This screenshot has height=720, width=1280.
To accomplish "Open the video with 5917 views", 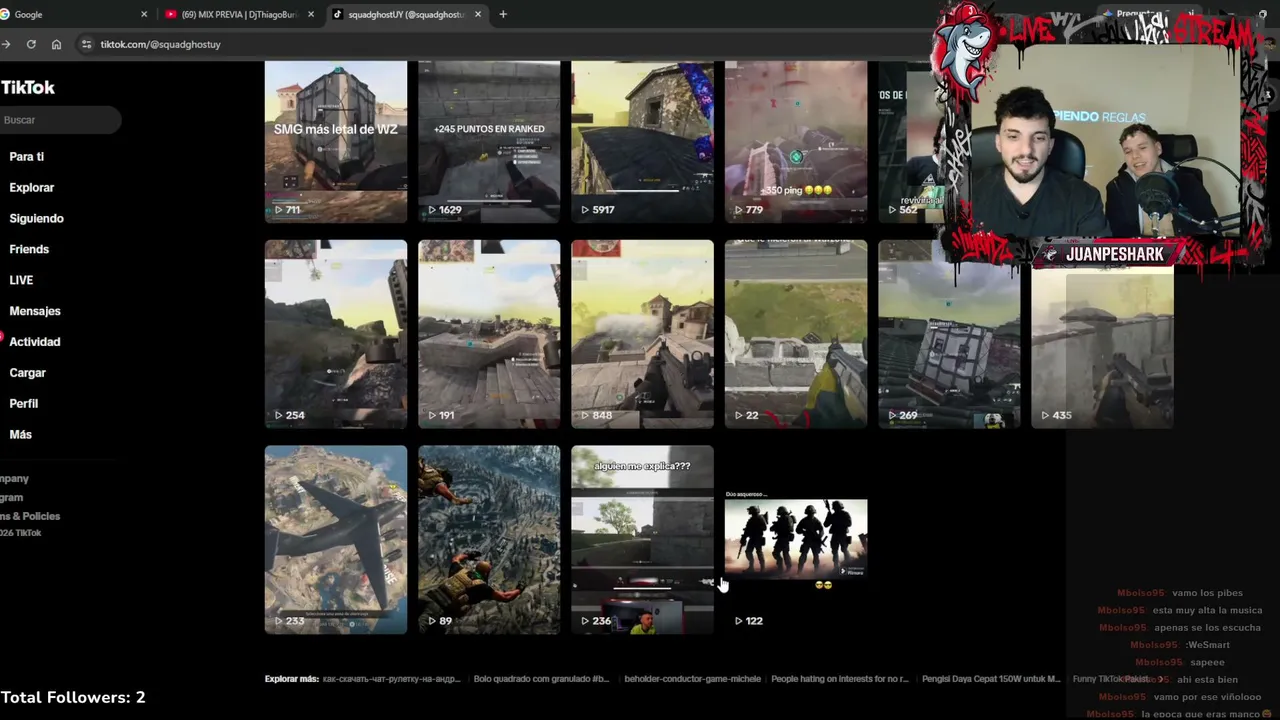I will (642, 141).
